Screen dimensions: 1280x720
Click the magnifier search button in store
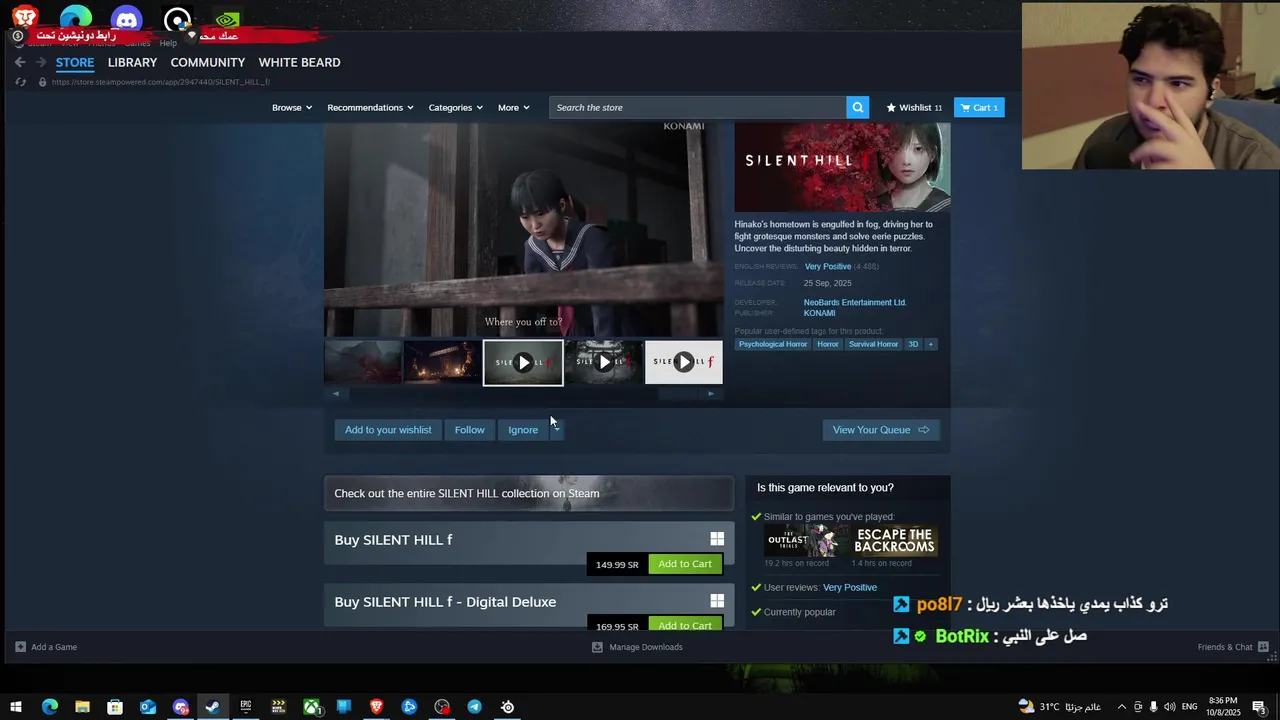[857, 107]
